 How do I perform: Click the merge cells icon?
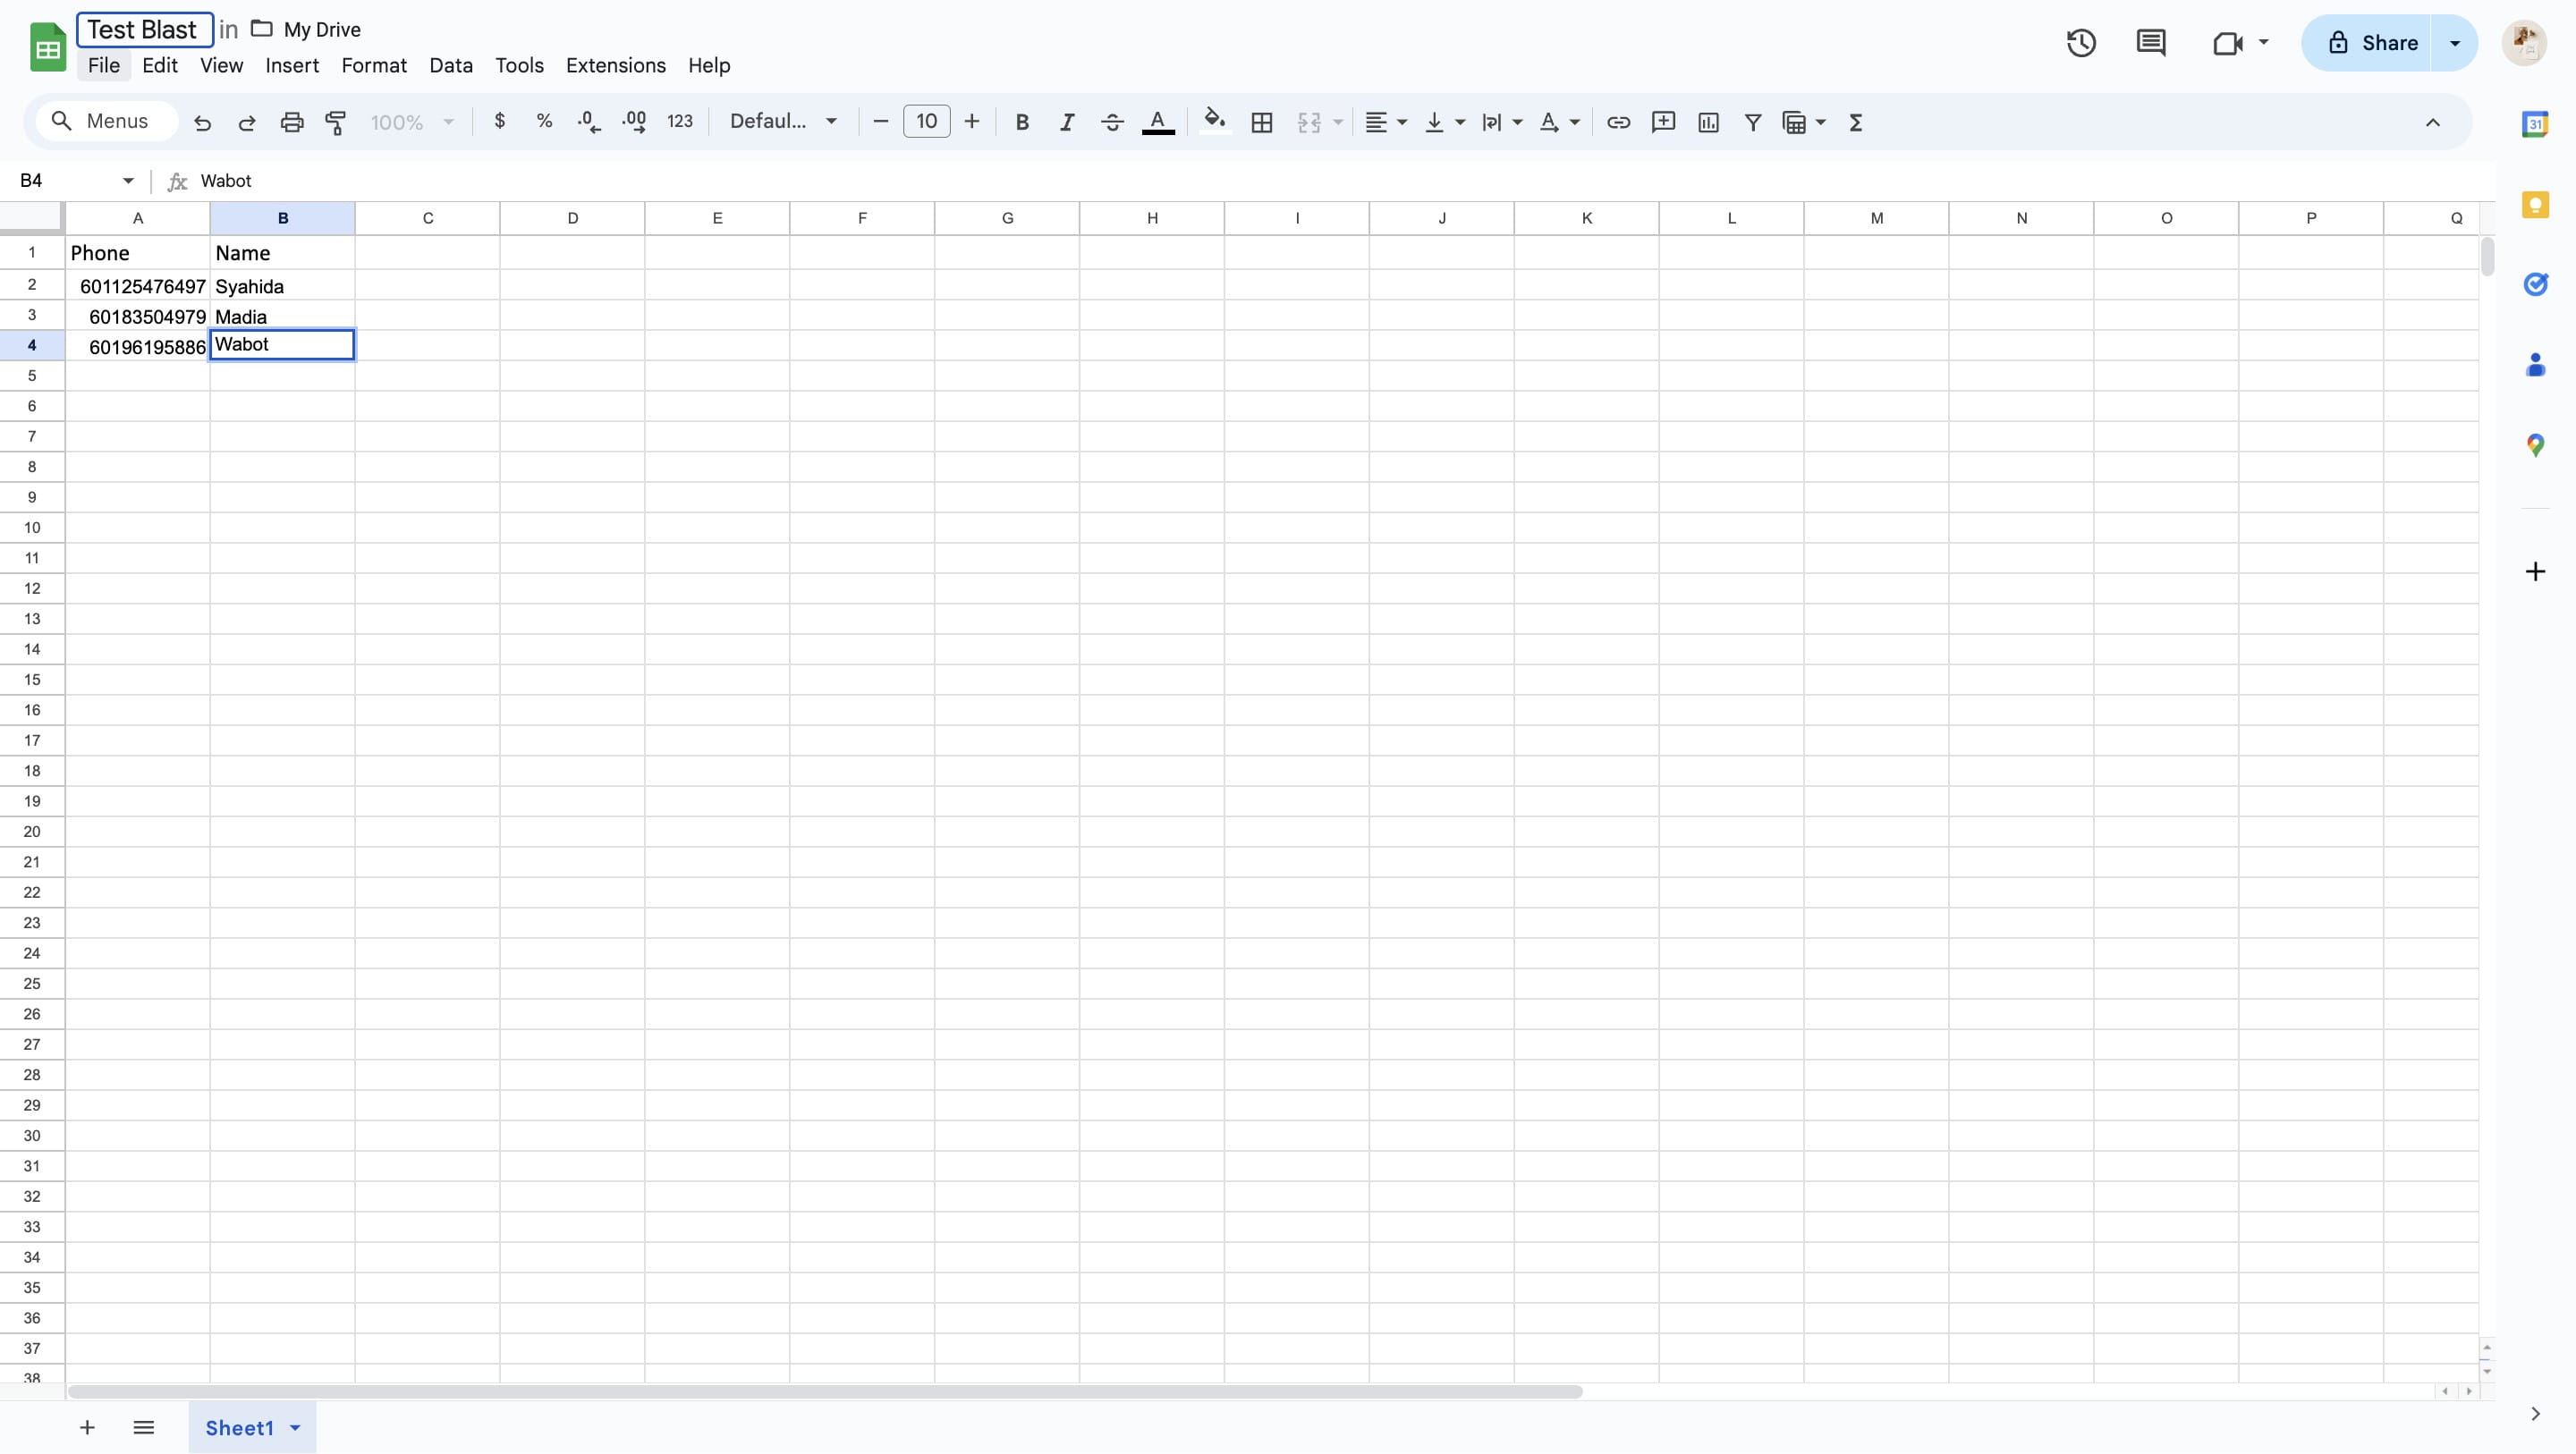coord(1309,121)
